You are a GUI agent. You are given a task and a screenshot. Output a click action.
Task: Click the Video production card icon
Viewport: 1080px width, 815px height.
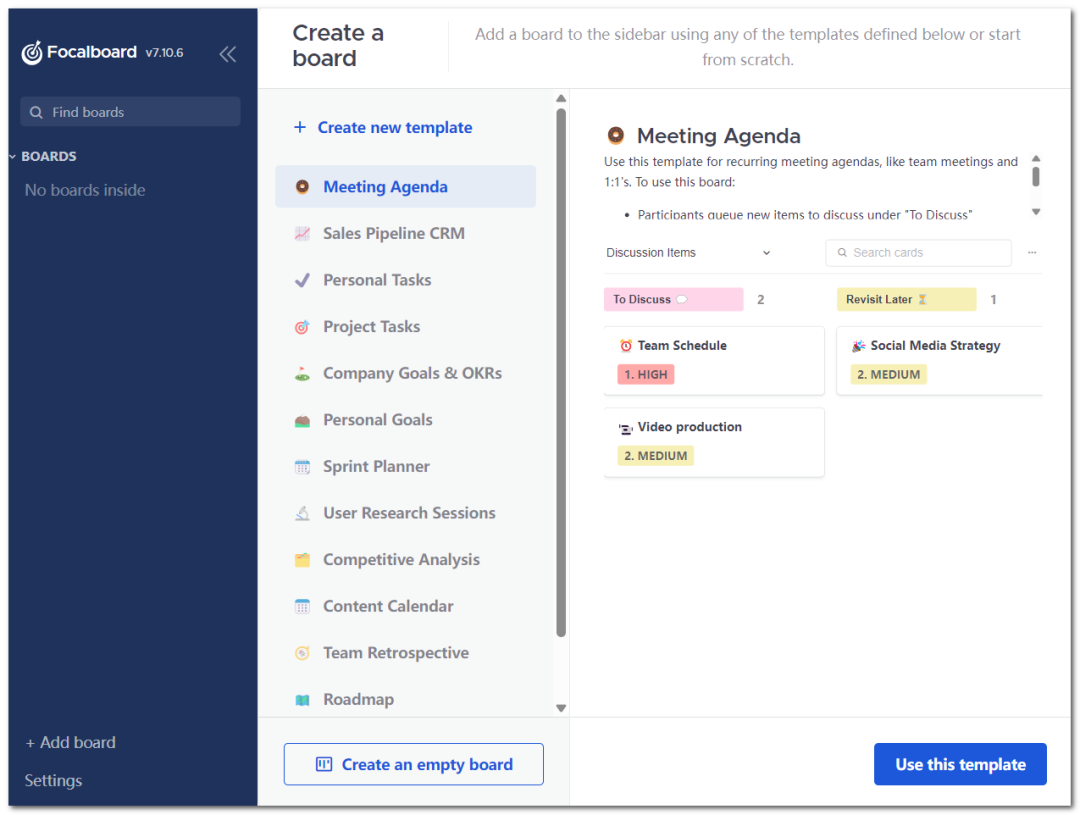[x=625, y=428]
